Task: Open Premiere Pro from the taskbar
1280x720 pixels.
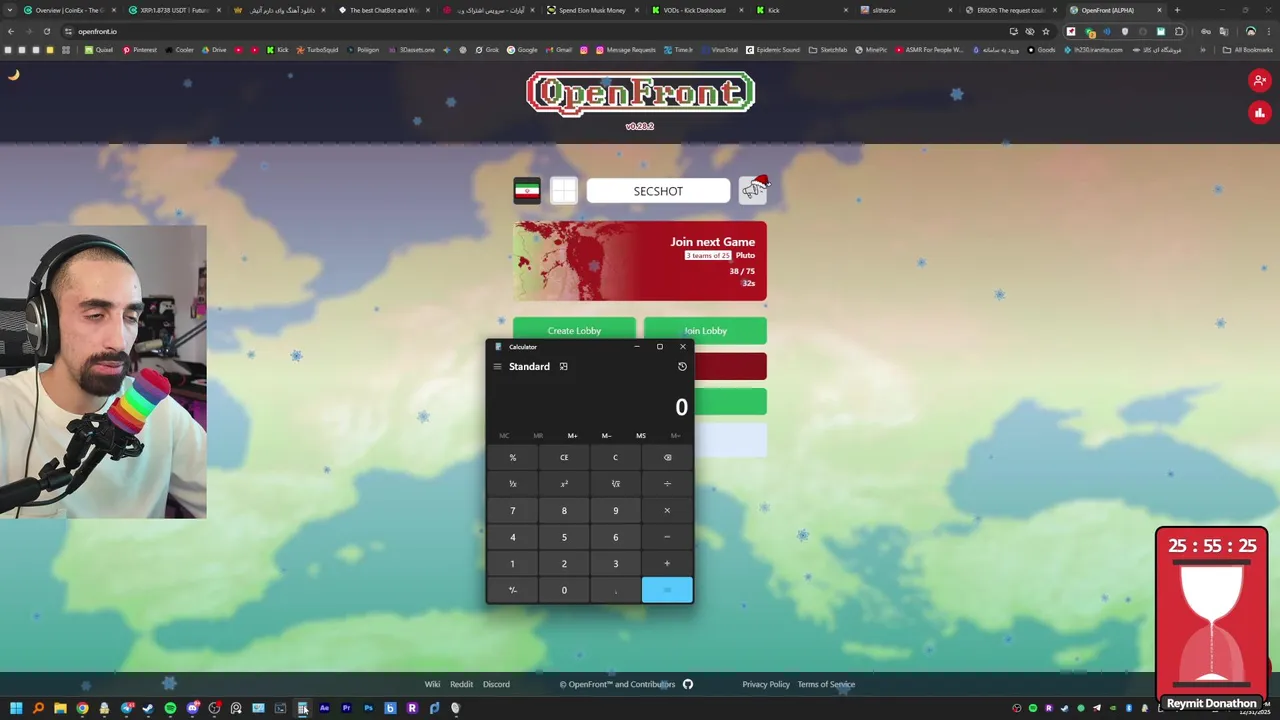Action: 346,708
